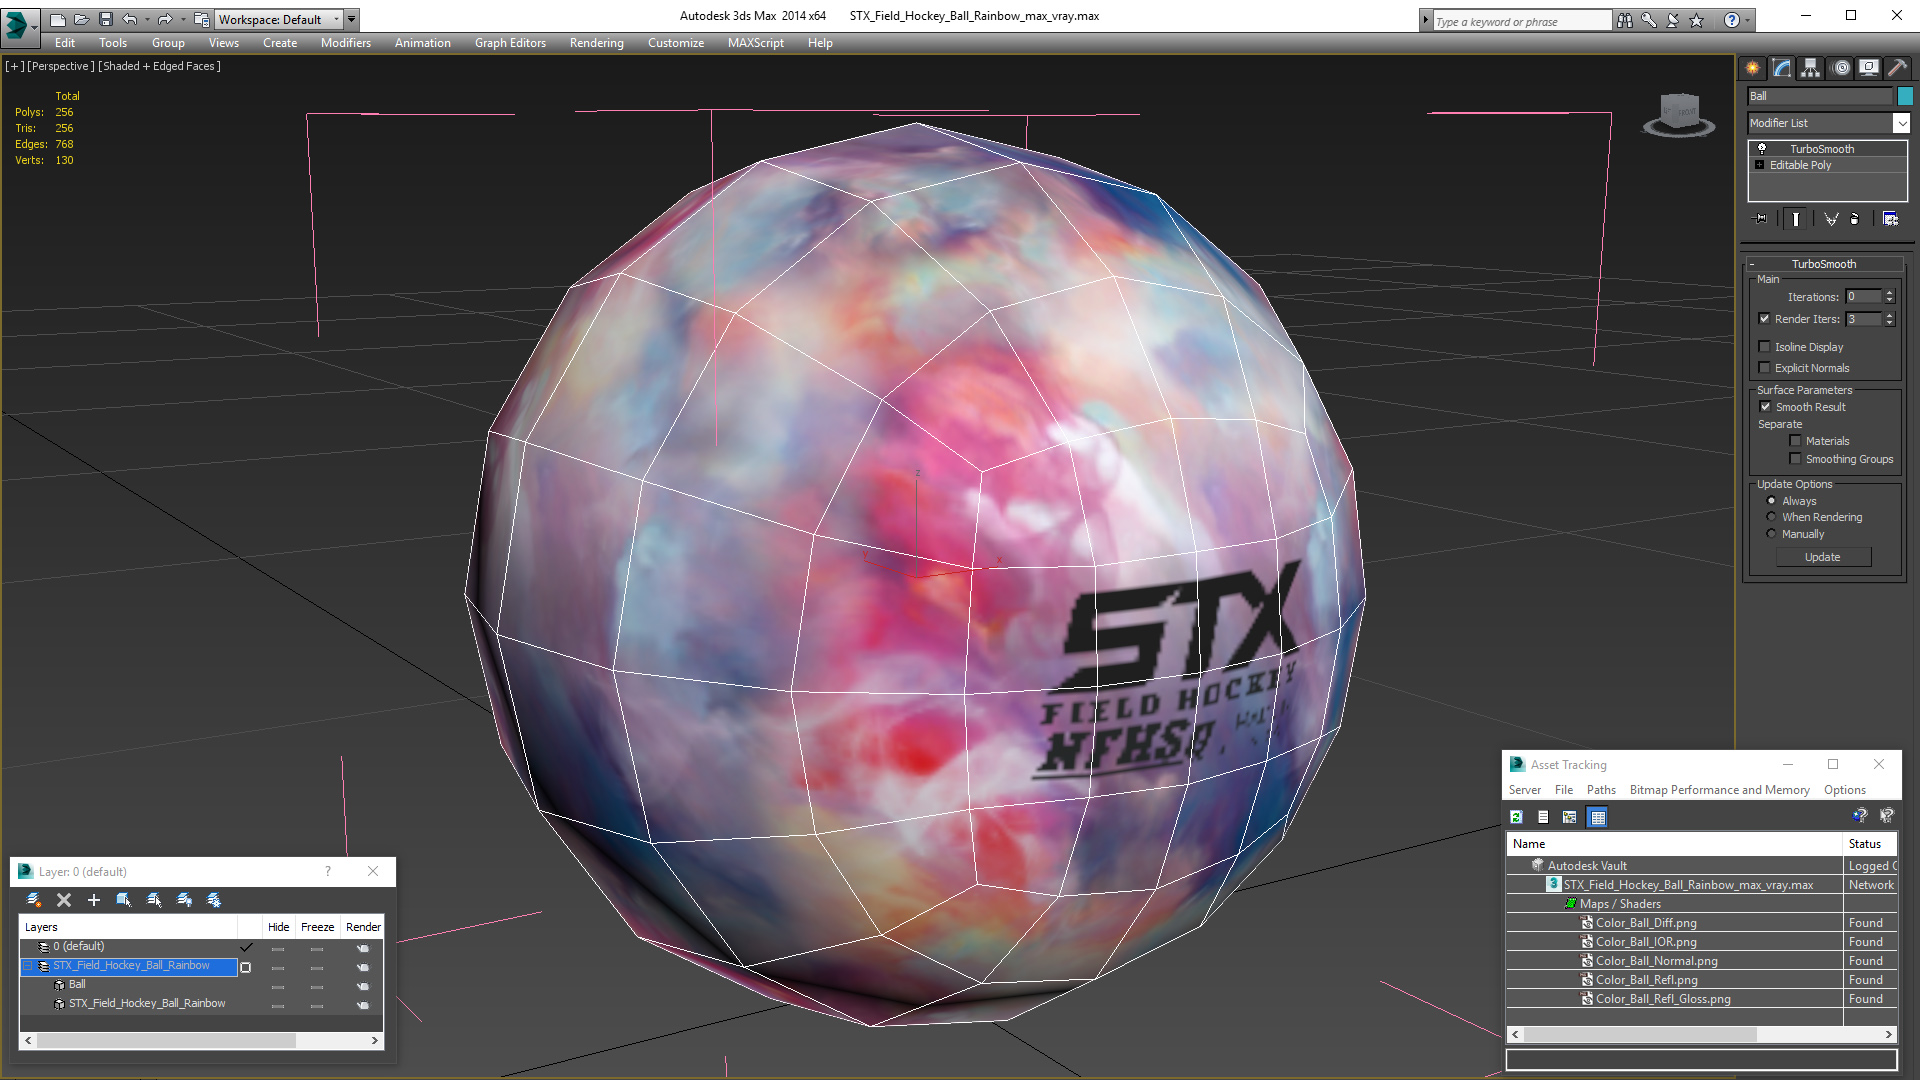Toggle the Render Iters checkbox
The width and height of the screenshot is (1920, 1080).
point(1765,319)
